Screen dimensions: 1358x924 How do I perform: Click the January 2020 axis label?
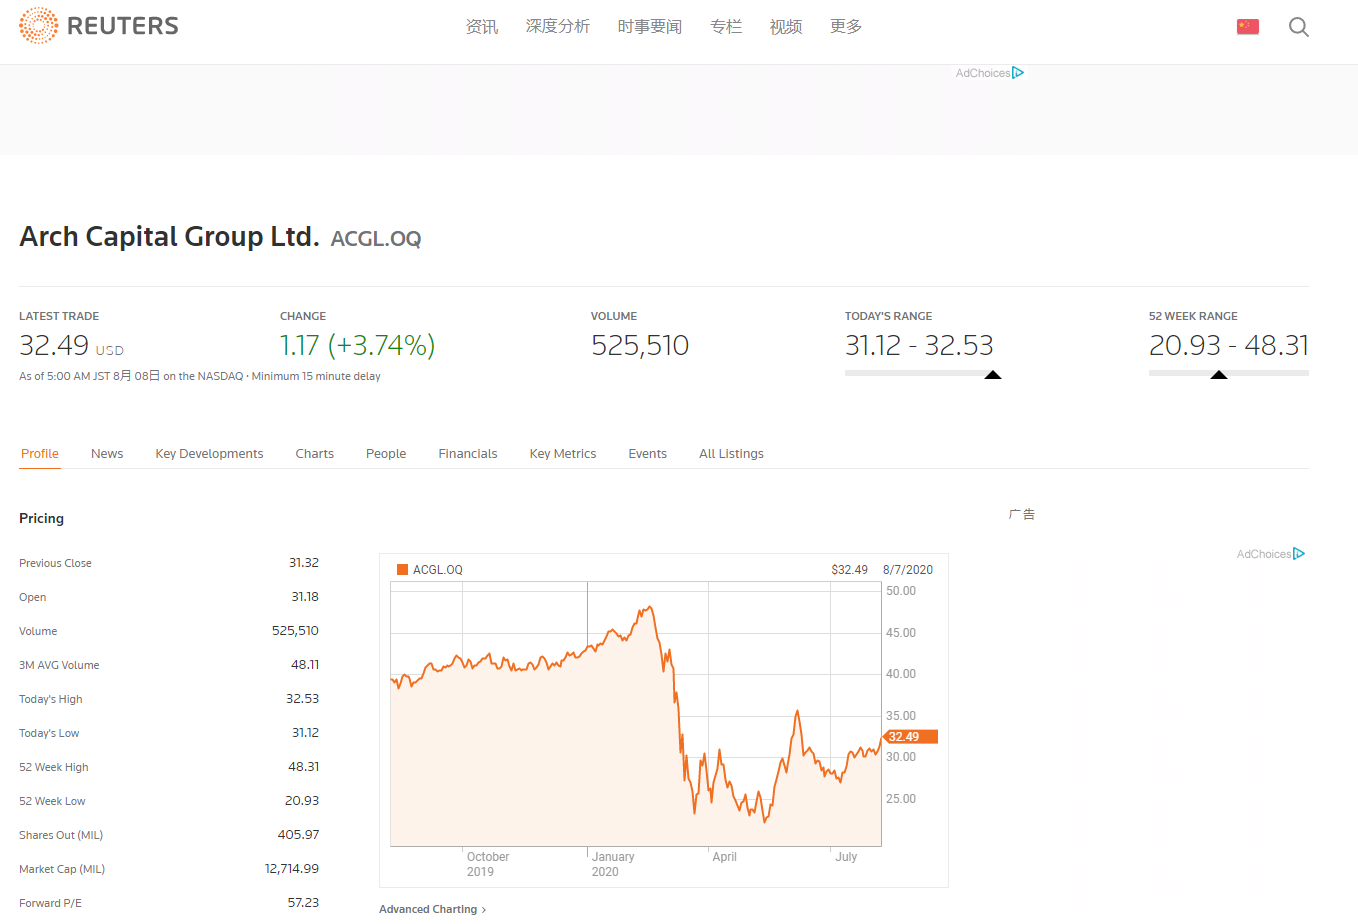(613, 864)
